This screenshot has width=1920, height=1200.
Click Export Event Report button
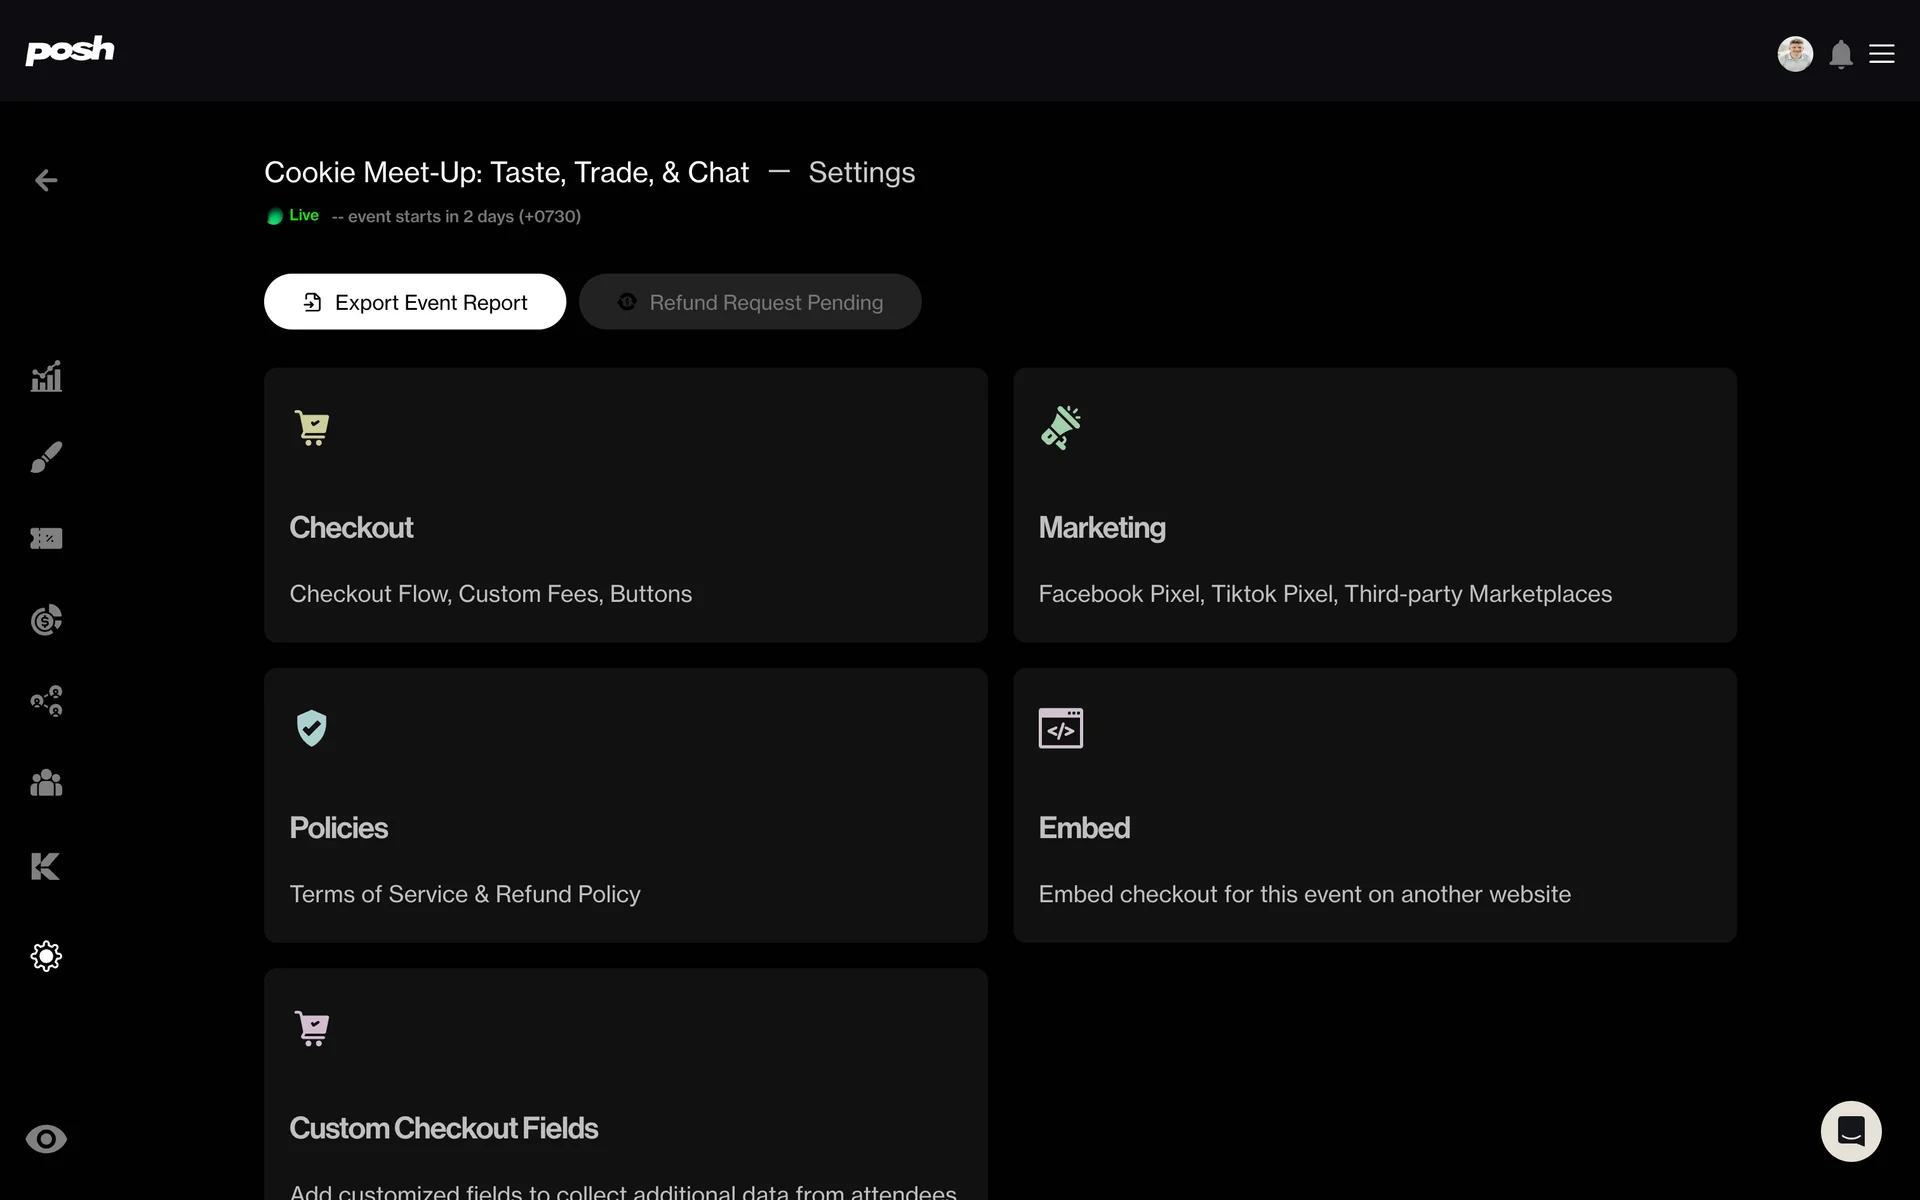tap(415, 302)
